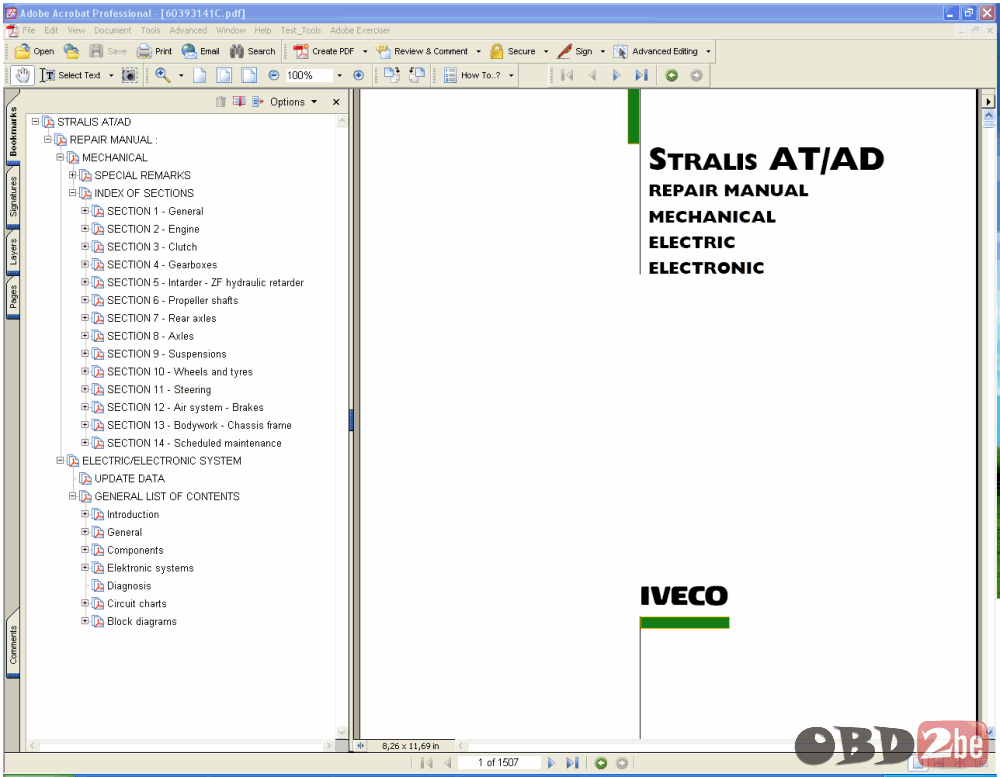Click the Create PDF button

(x=324, y=51)
